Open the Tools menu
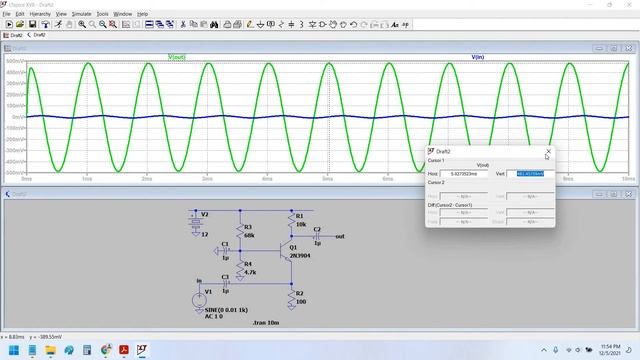The image size is (640, 360). click(102, 14)
